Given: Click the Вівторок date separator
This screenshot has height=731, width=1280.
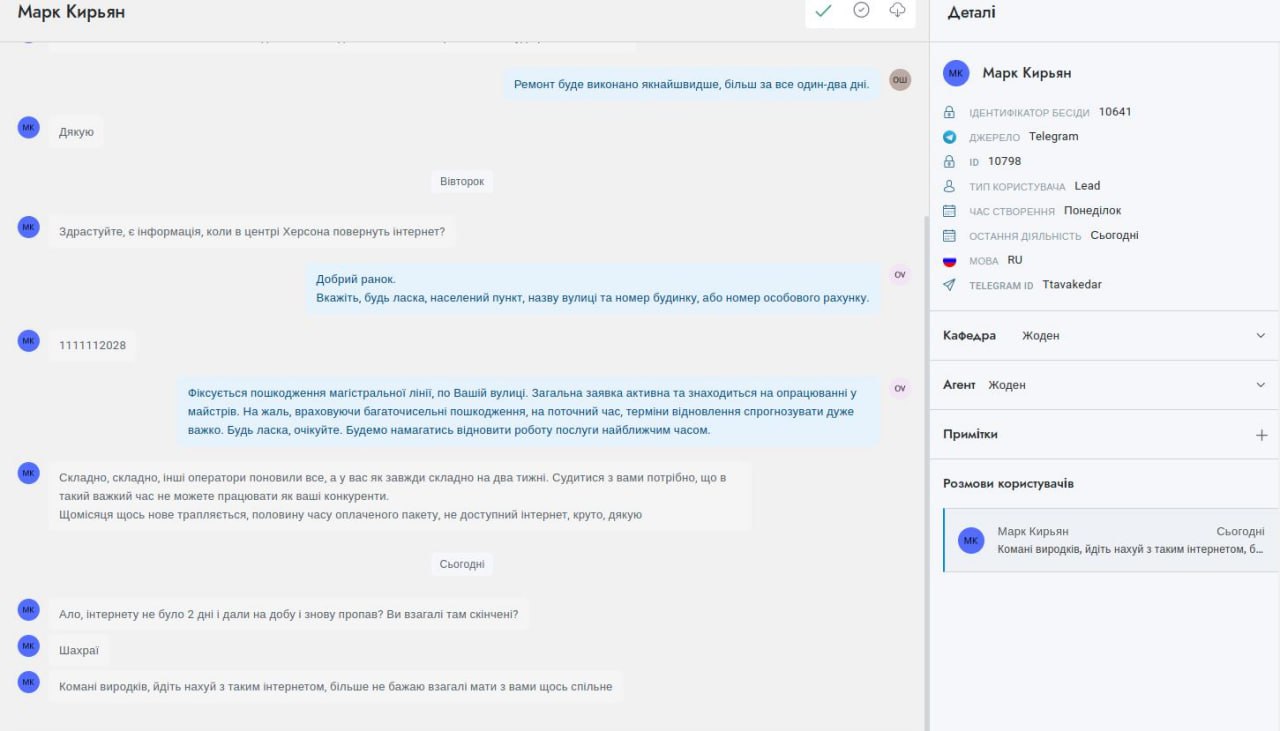Looking at the screenshot, I should pyautogui.click(x=462, y=182).
